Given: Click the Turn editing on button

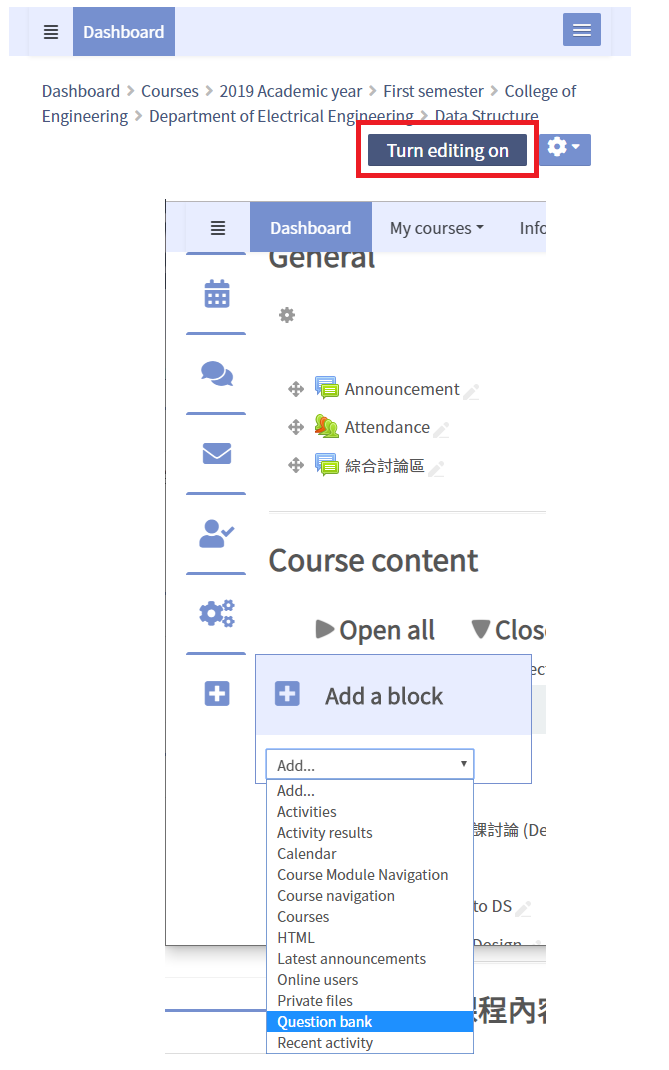Looking at the screenshot, I should [x=447, y=151].
